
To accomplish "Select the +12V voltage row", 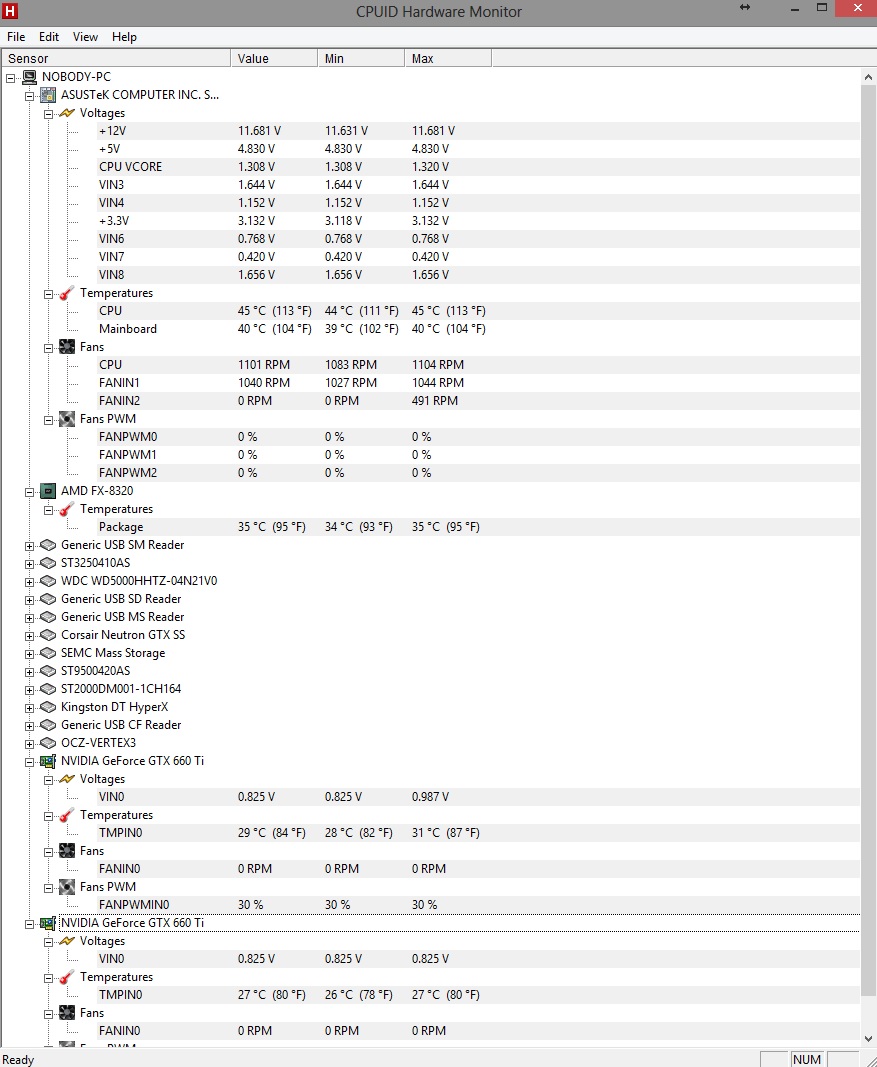I will [x=478, y=131].
